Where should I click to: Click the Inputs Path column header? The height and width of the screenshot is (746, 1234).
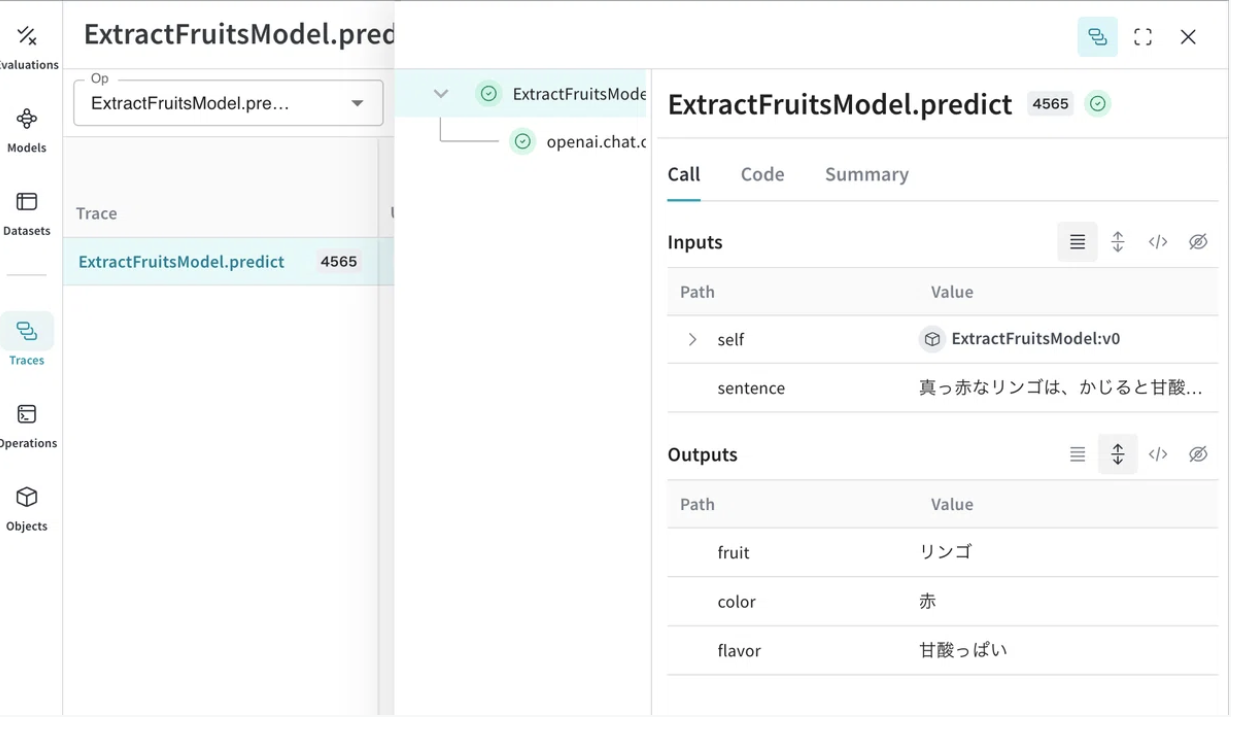pyautogui.click(x=697, y=292)
